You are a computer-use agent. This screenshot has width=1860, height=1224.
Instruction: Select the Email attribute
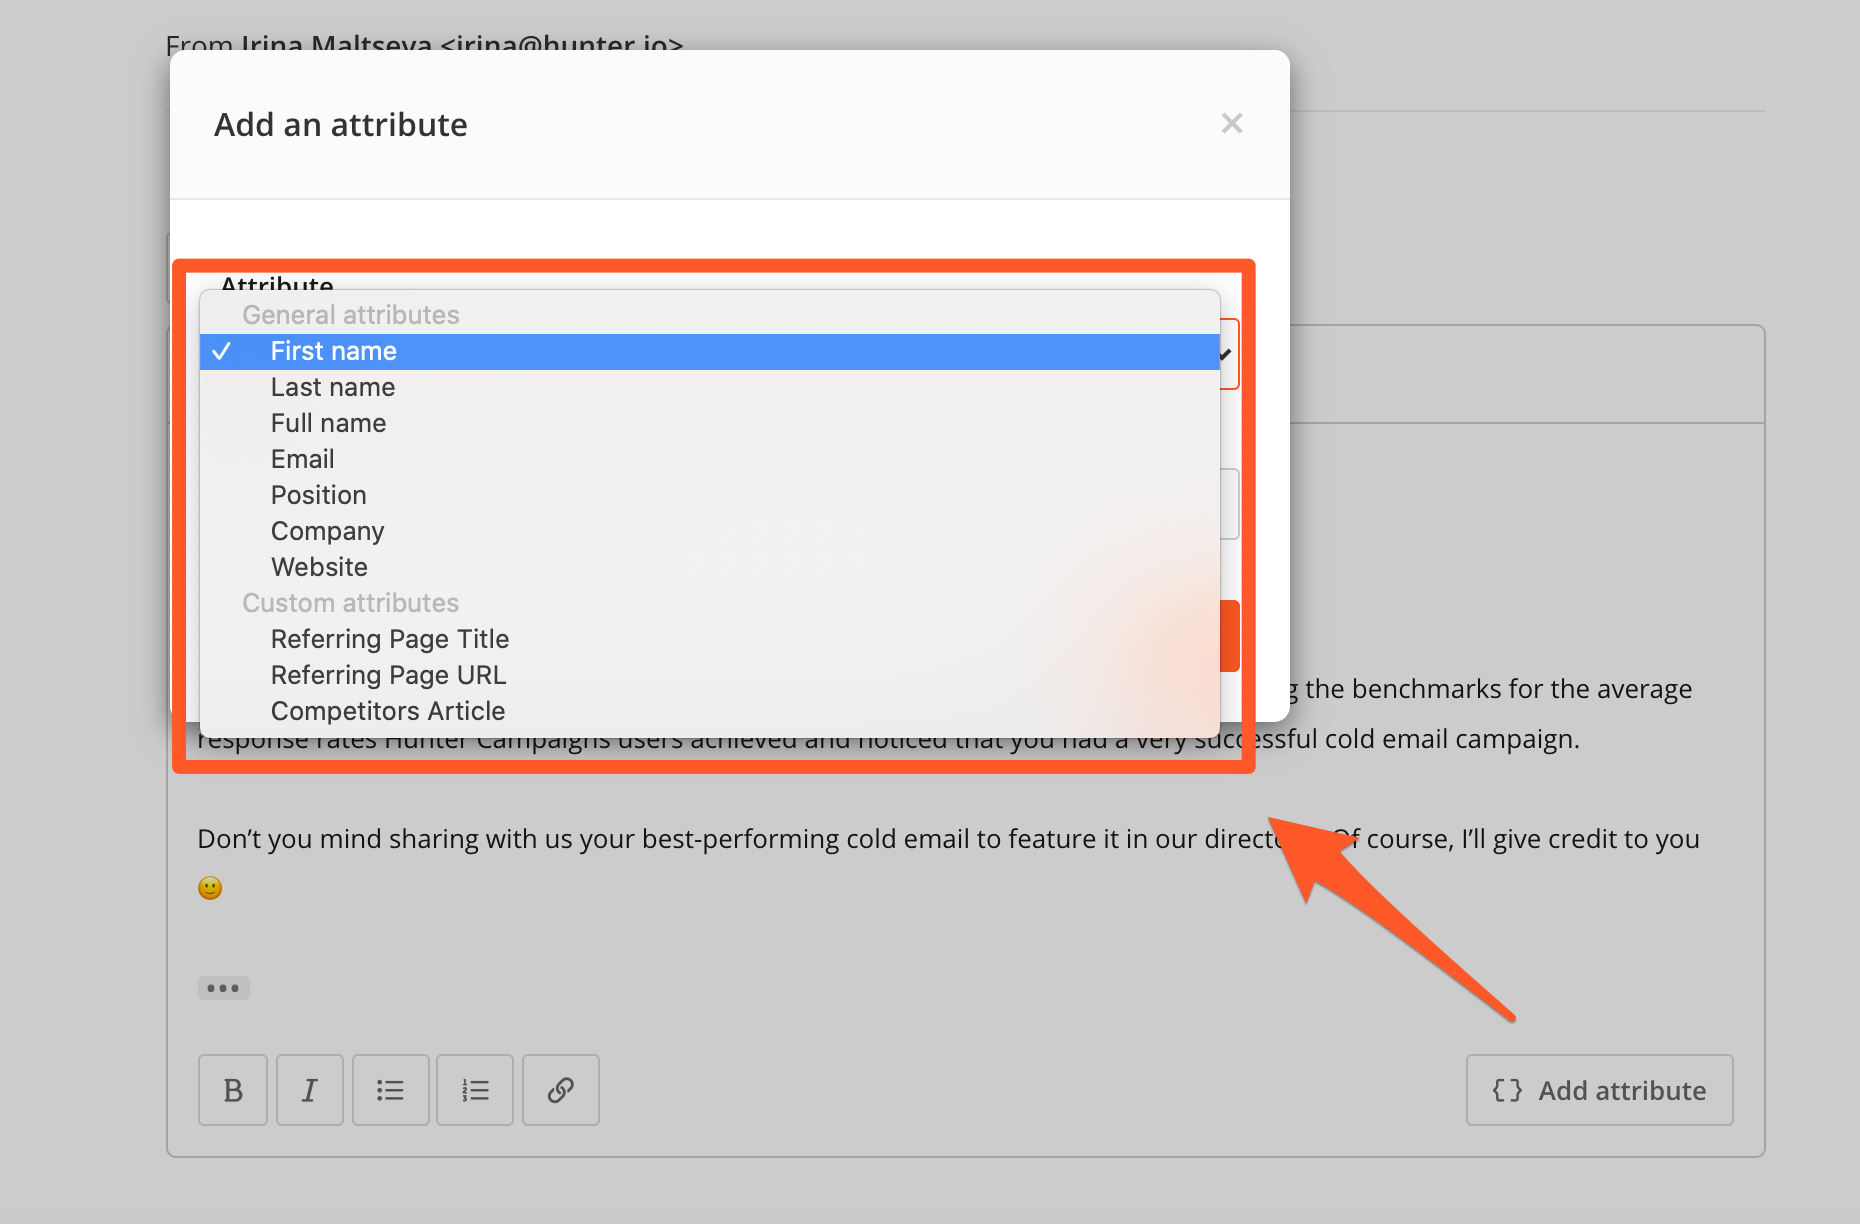(x=710, y=460)
